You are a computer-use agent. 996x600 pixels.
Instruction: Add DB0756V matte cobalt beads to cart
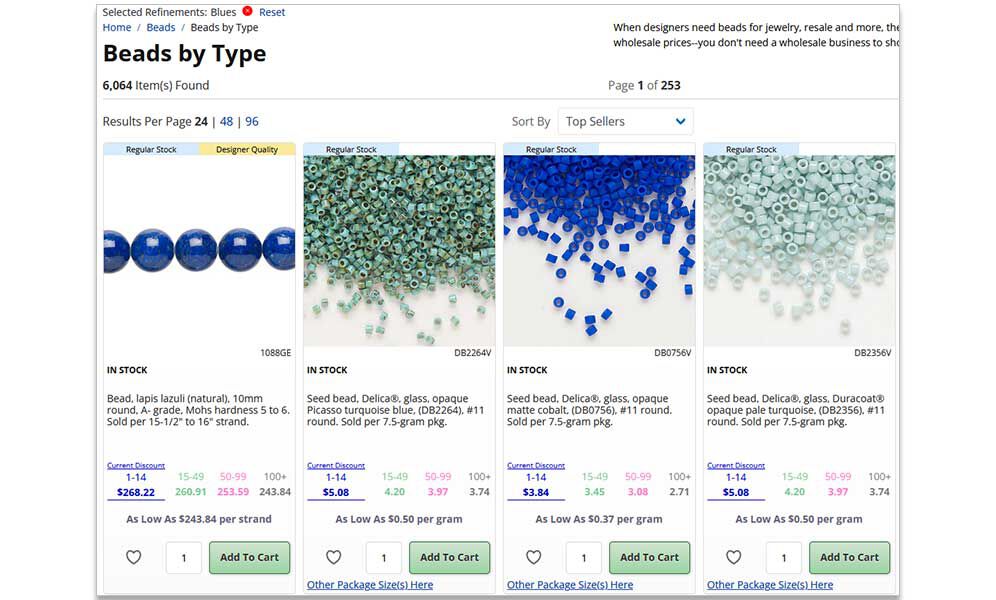tap(649, 557)
